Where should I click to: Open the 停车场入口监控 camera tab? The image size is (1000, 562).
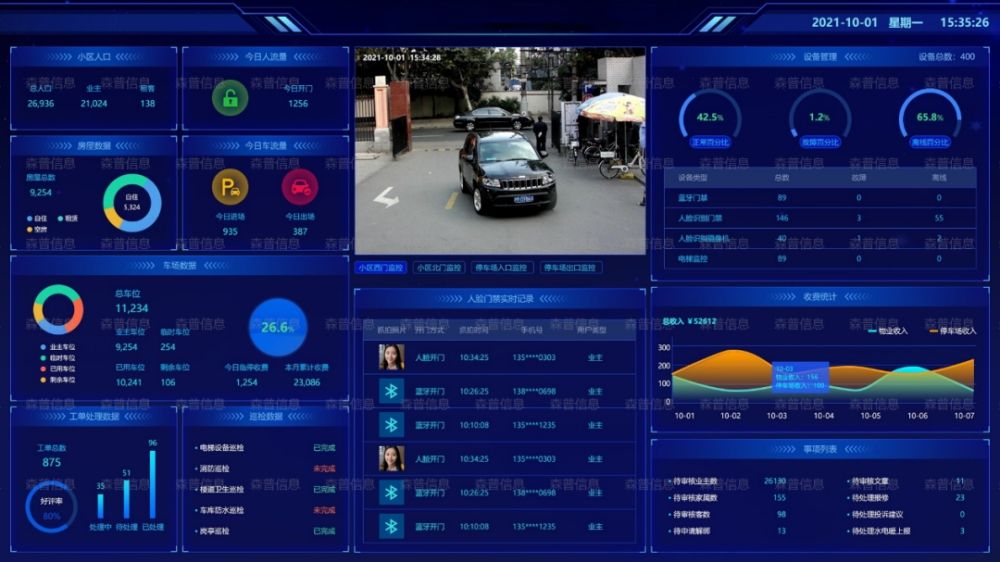point(501,268)
